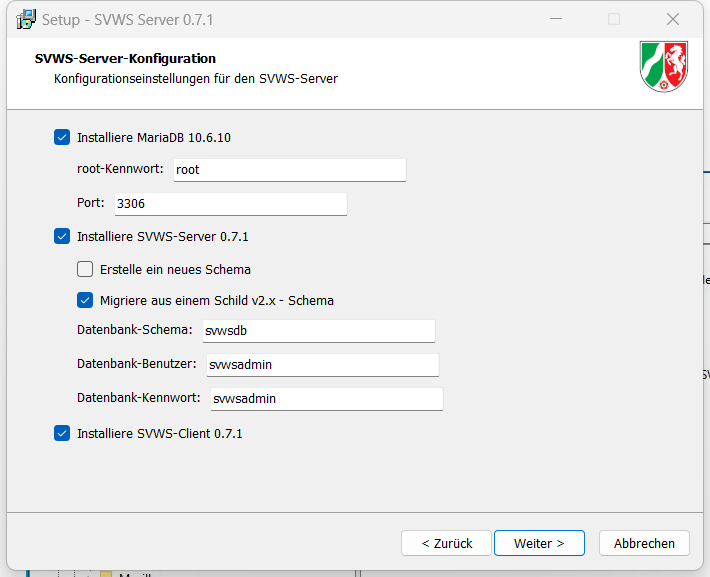Image resolution: width=710 pixels, height=577 pixels.
Task: Minimize the Setup window
Action: click(556, 19)
